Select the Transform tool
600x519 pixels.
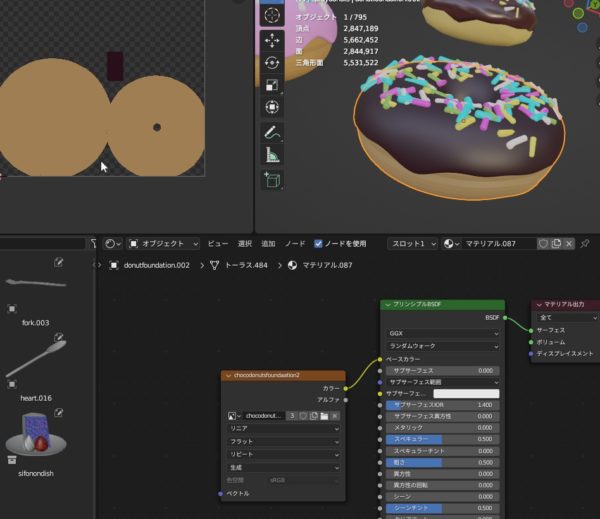click(272, 108)
